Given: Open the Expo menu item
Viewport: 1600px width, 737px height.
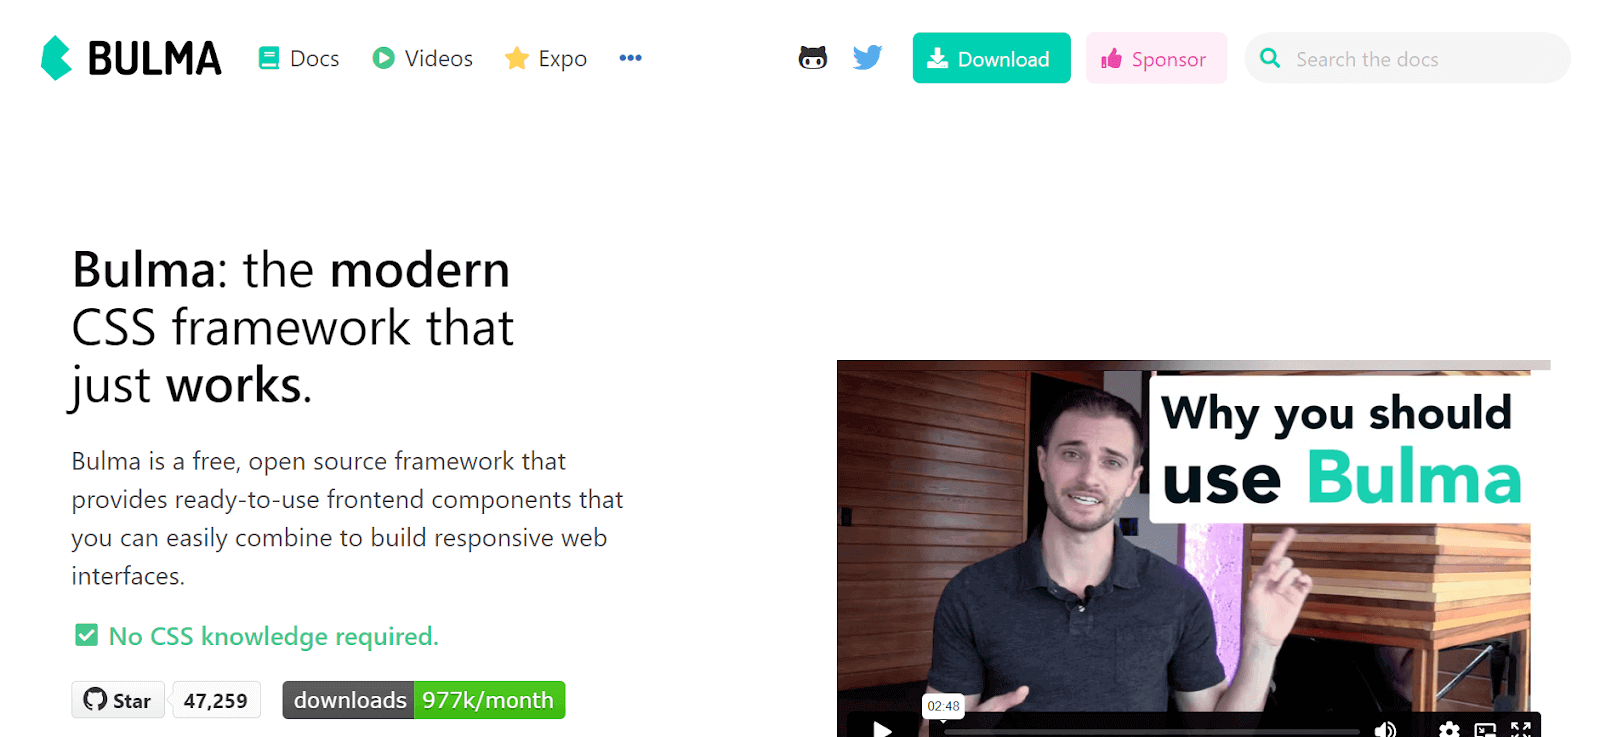Looking at the screenshot, I should tap(546, 58).
